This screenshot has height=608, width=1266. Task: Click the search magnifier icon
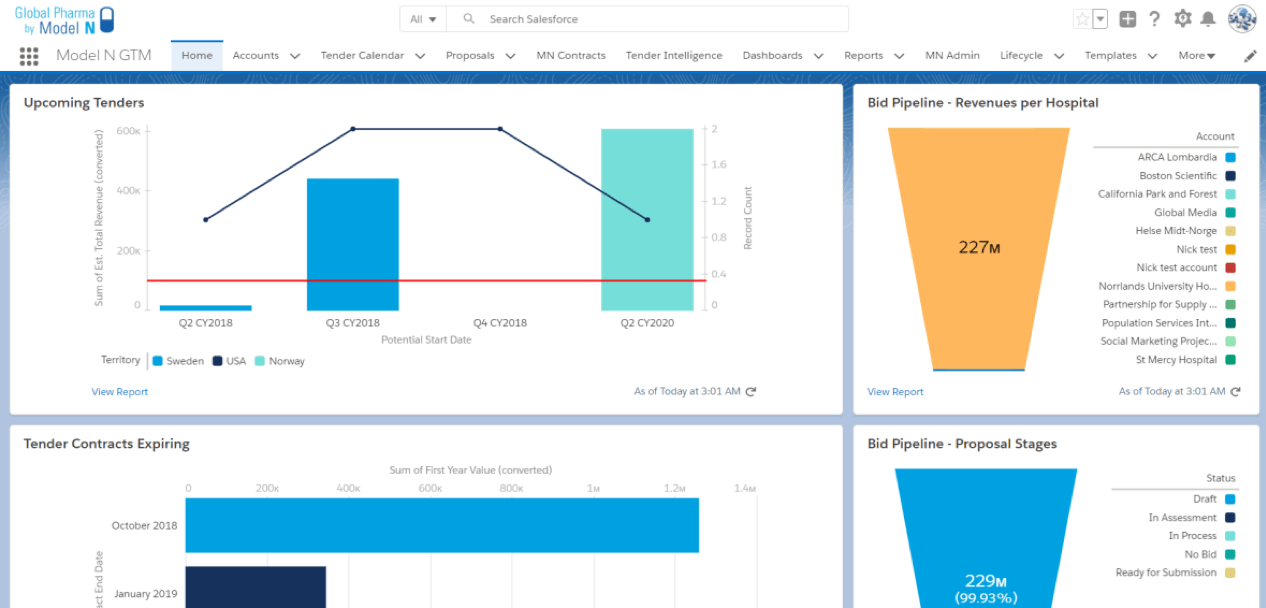[469, 19]
